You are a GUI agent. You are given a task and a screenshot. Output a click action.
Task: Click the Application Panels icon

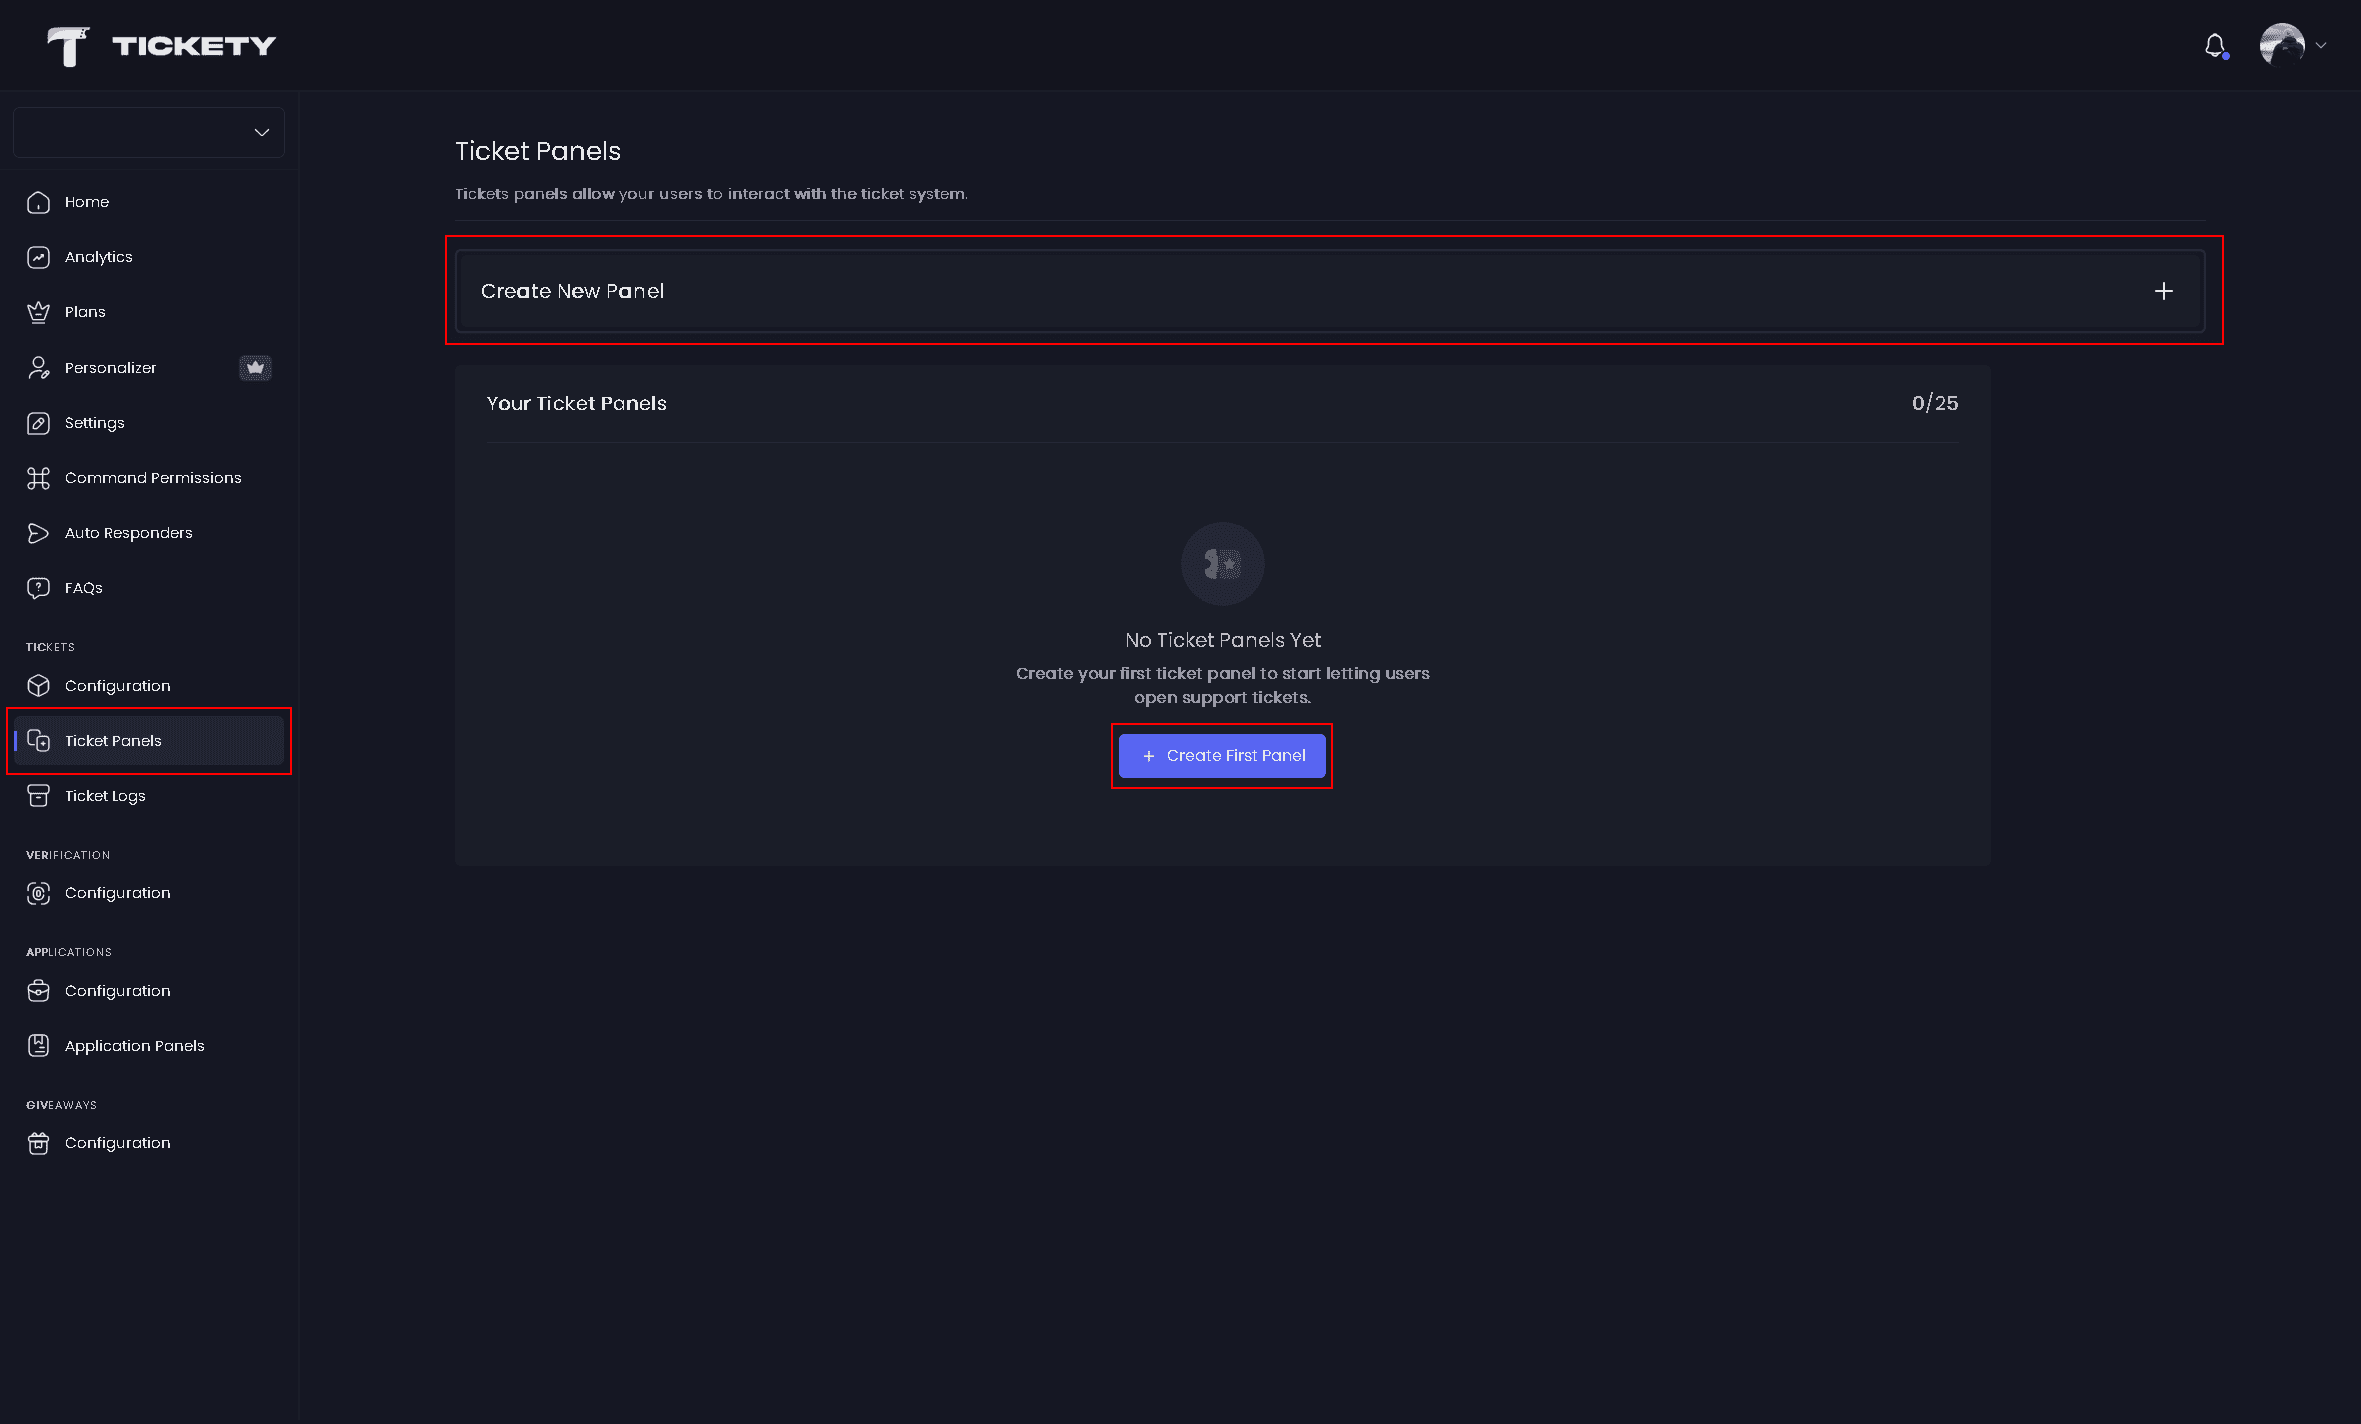38,1045
